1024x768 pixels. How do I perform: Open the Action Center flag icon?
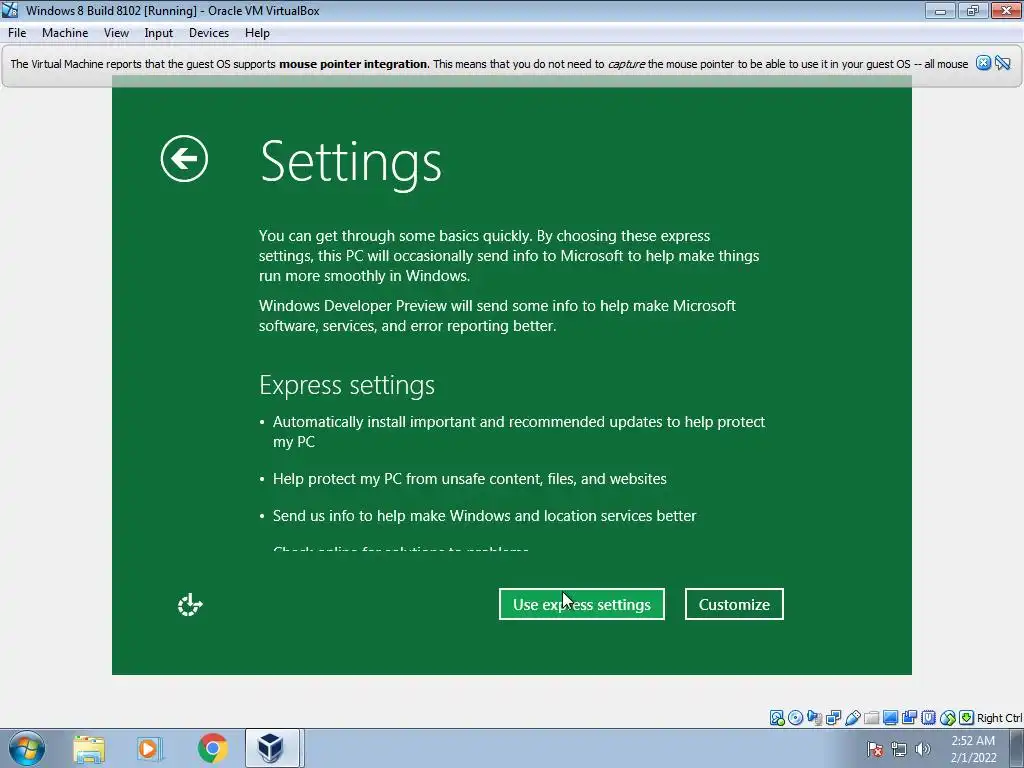coord(875,749)
